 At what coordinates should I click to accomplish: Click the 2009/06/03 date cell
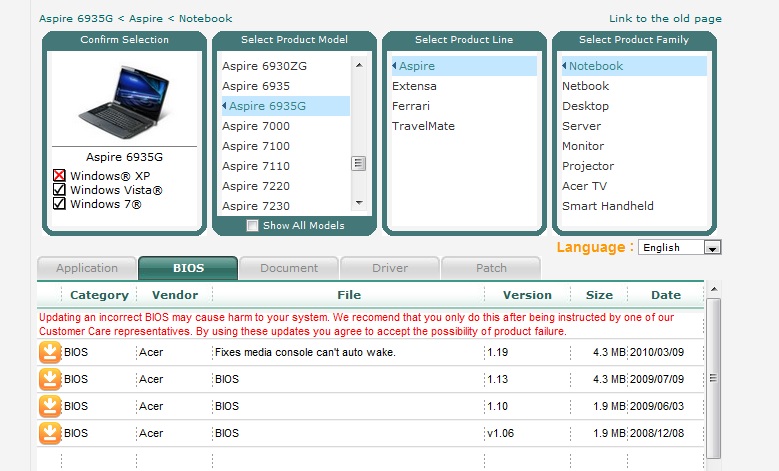point(657,406)
